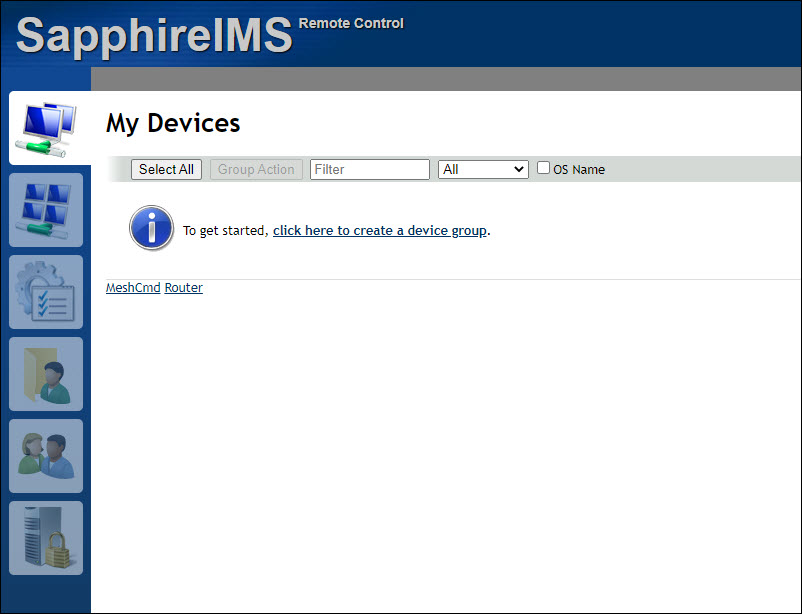Follow the create a device group link
802x614 pixels.
(379, 230)
